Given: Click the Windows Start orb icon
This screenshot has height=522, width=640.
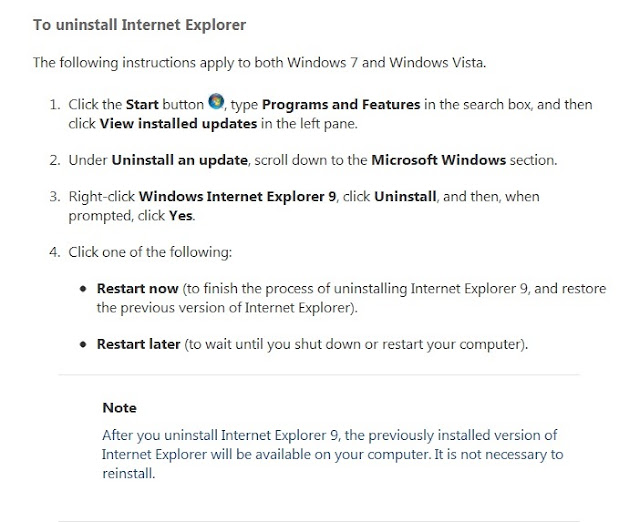Looking at the screenshot, I should [216, 102].
